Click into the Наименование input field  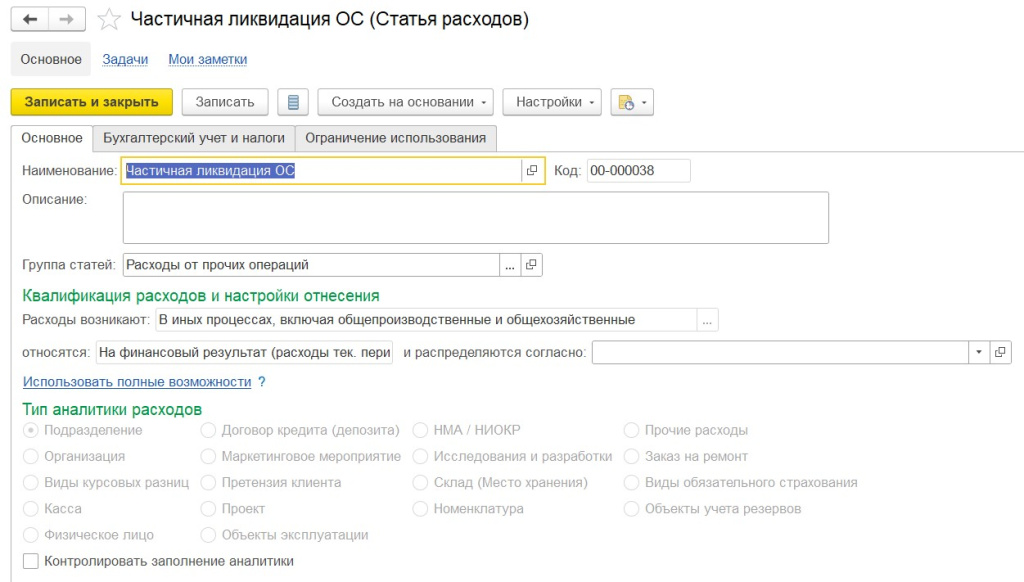click(322, 170)
